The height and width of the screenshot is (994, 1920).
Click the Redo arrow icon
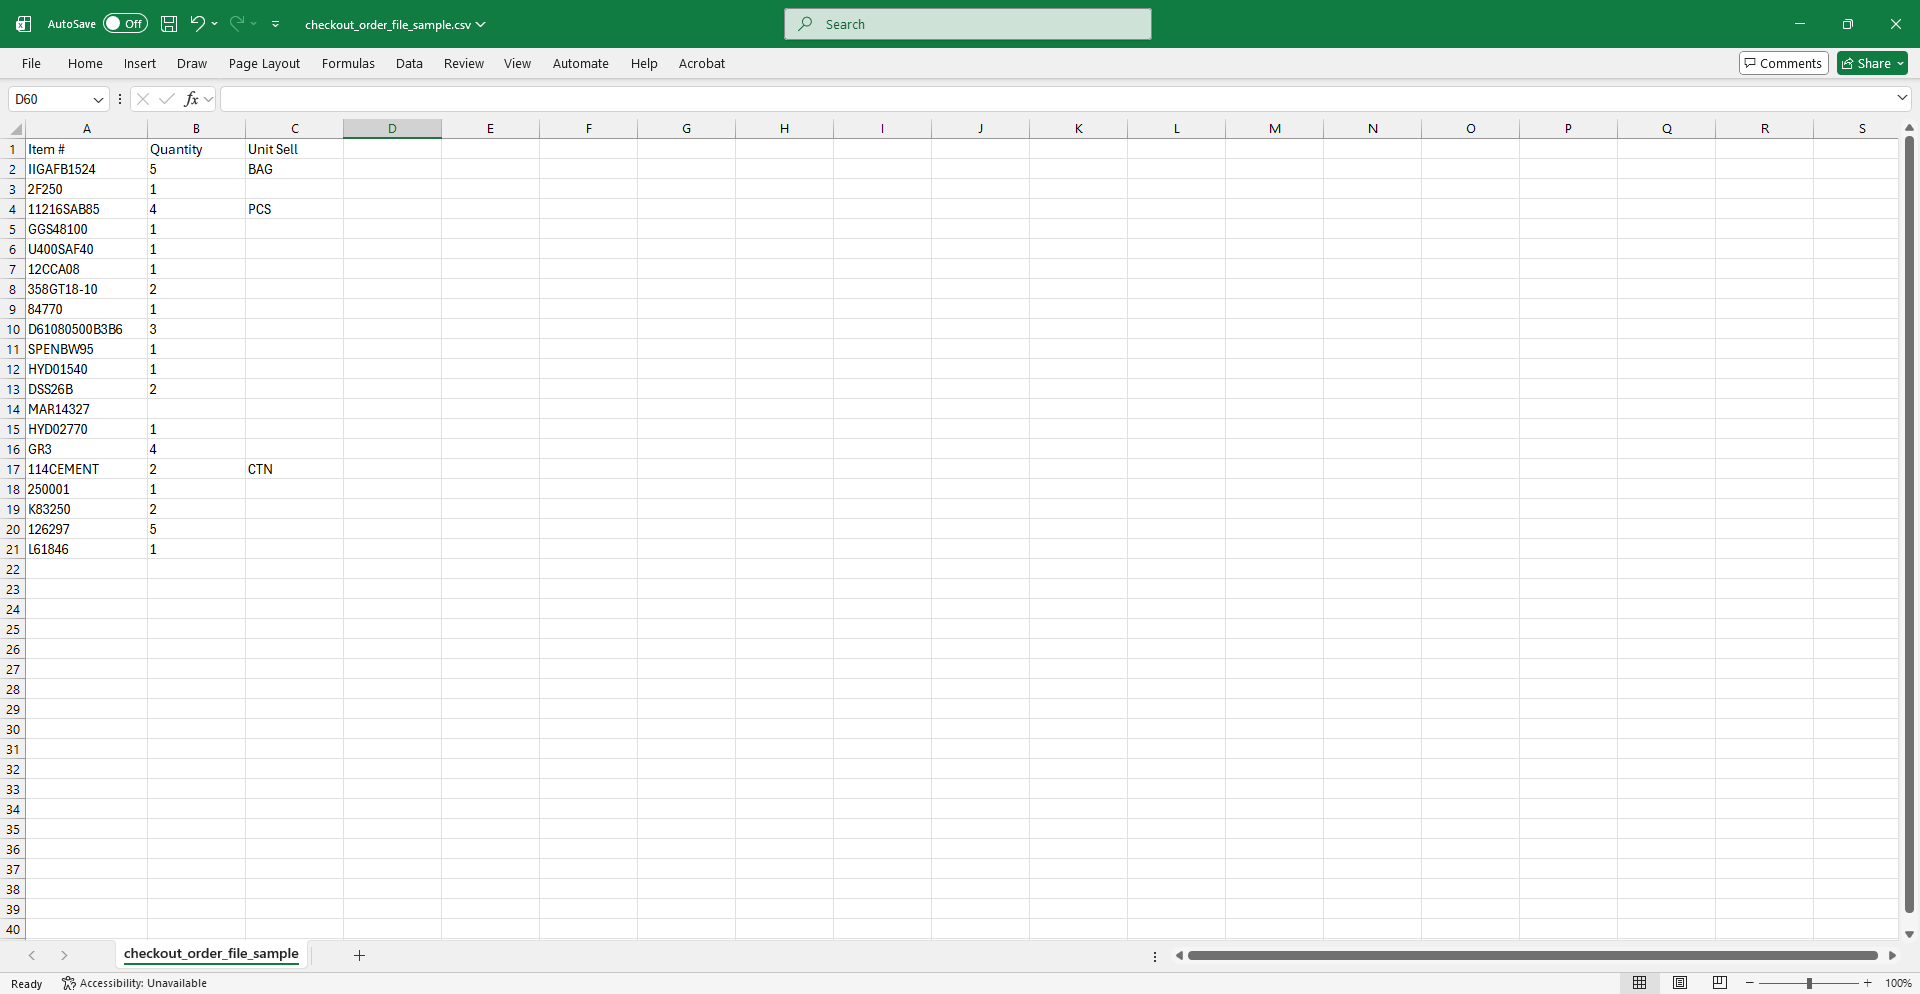tap(237, 24)
